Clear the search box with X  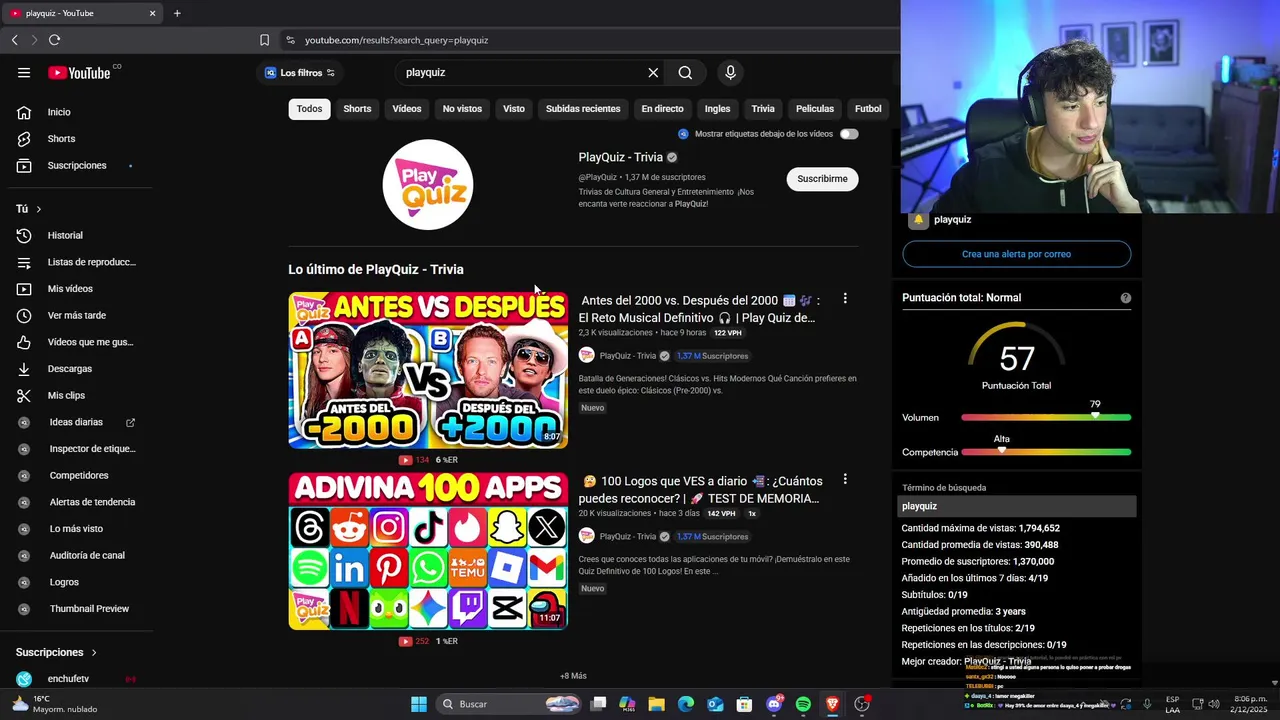(x=653, y=72)
